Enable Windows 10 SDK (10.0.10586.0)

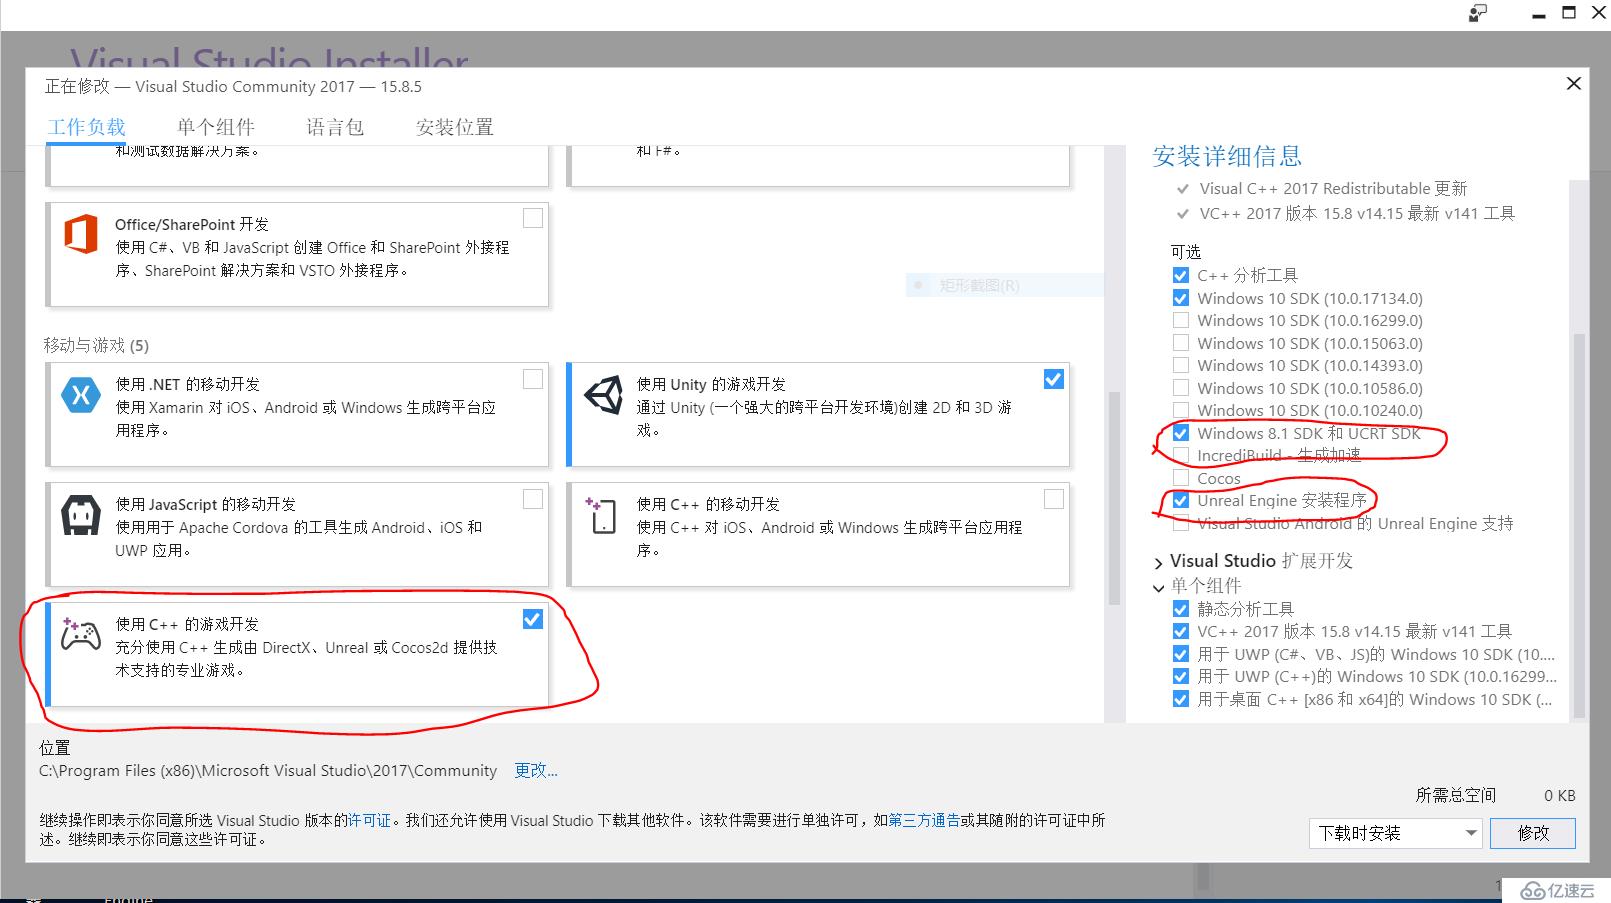(x=1181, y=388)
